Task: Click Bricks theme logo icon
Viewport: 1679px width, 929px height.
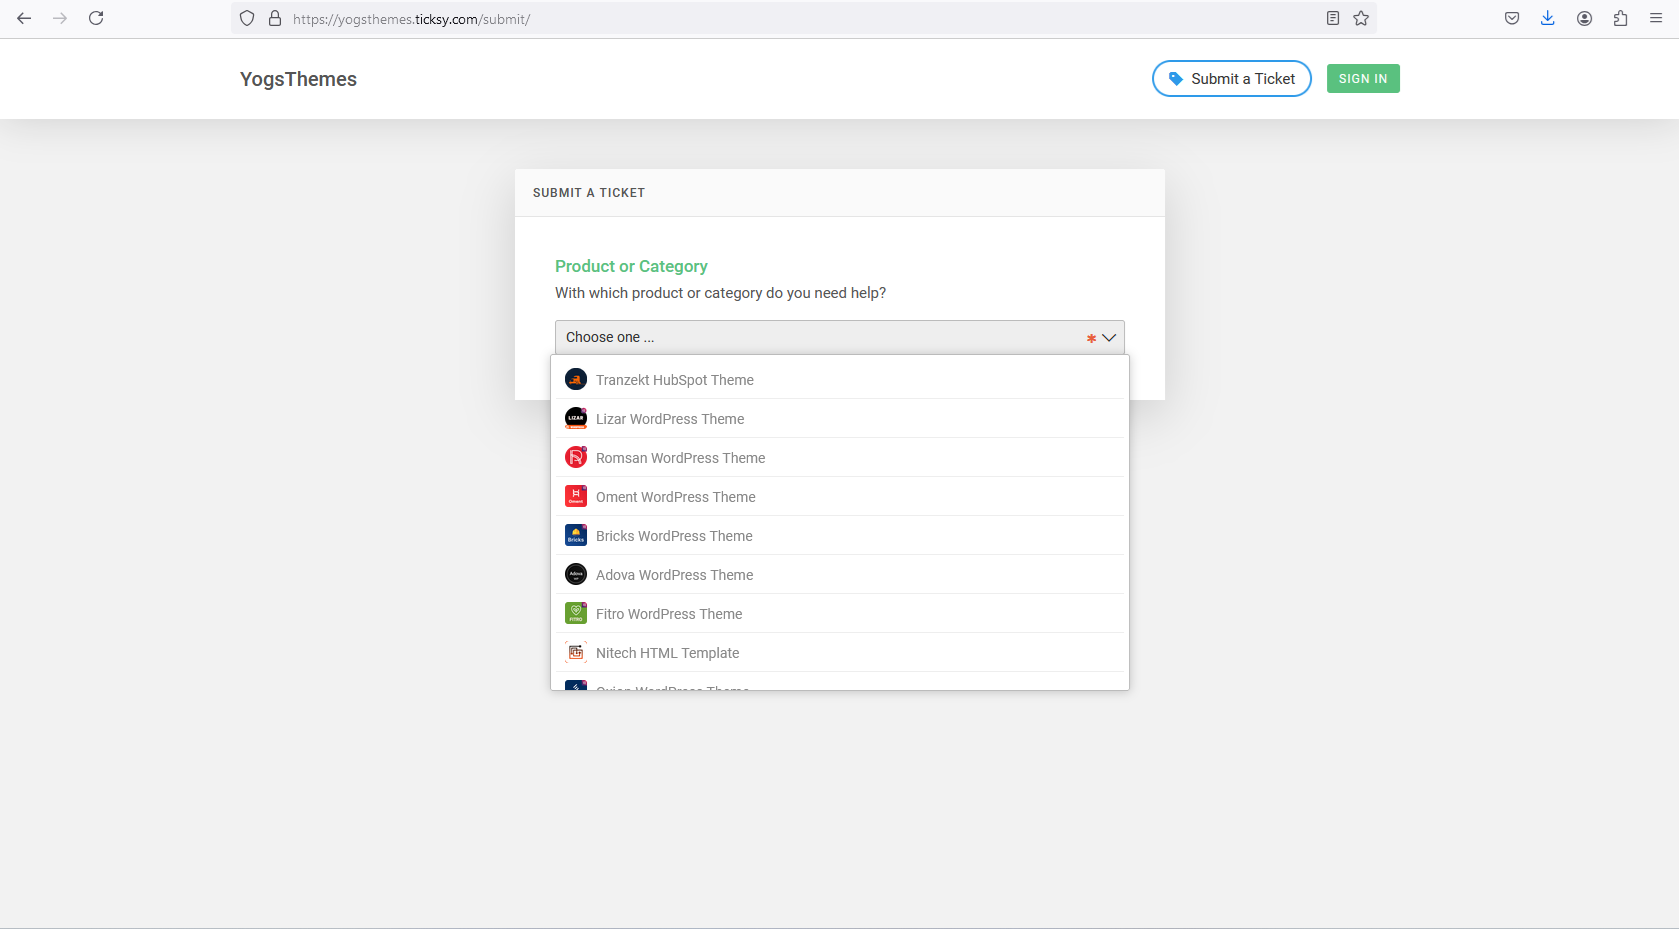Action: pyautogui.click(x=576, y=536)
